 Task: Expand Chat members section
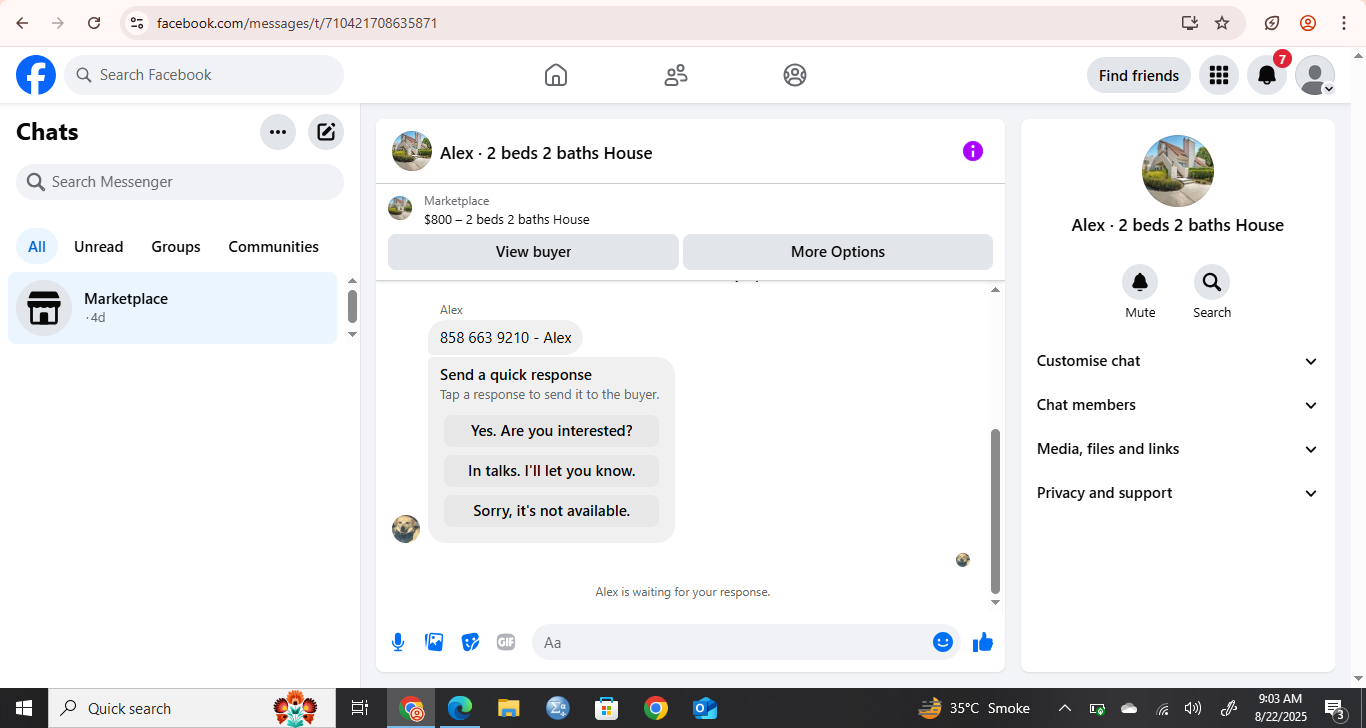(1178, 405)
